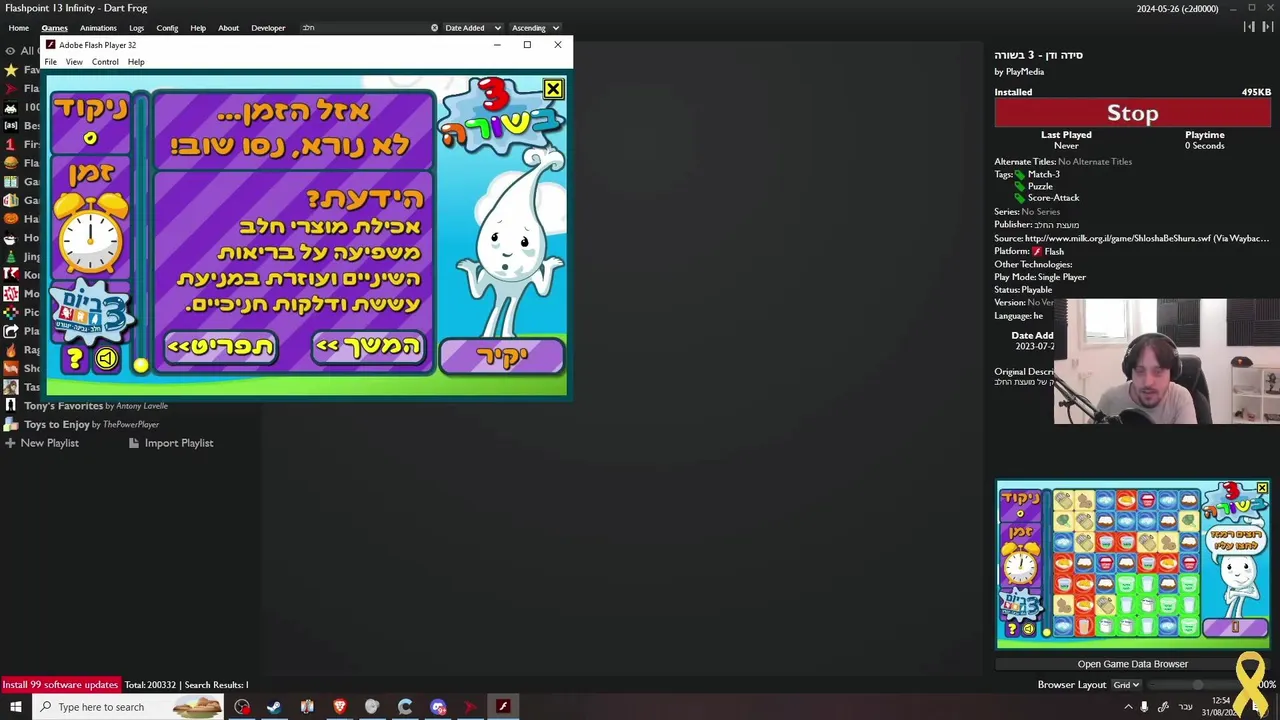
Task: Adjust the thumbnail scale slider
Action: (1197, 685)
